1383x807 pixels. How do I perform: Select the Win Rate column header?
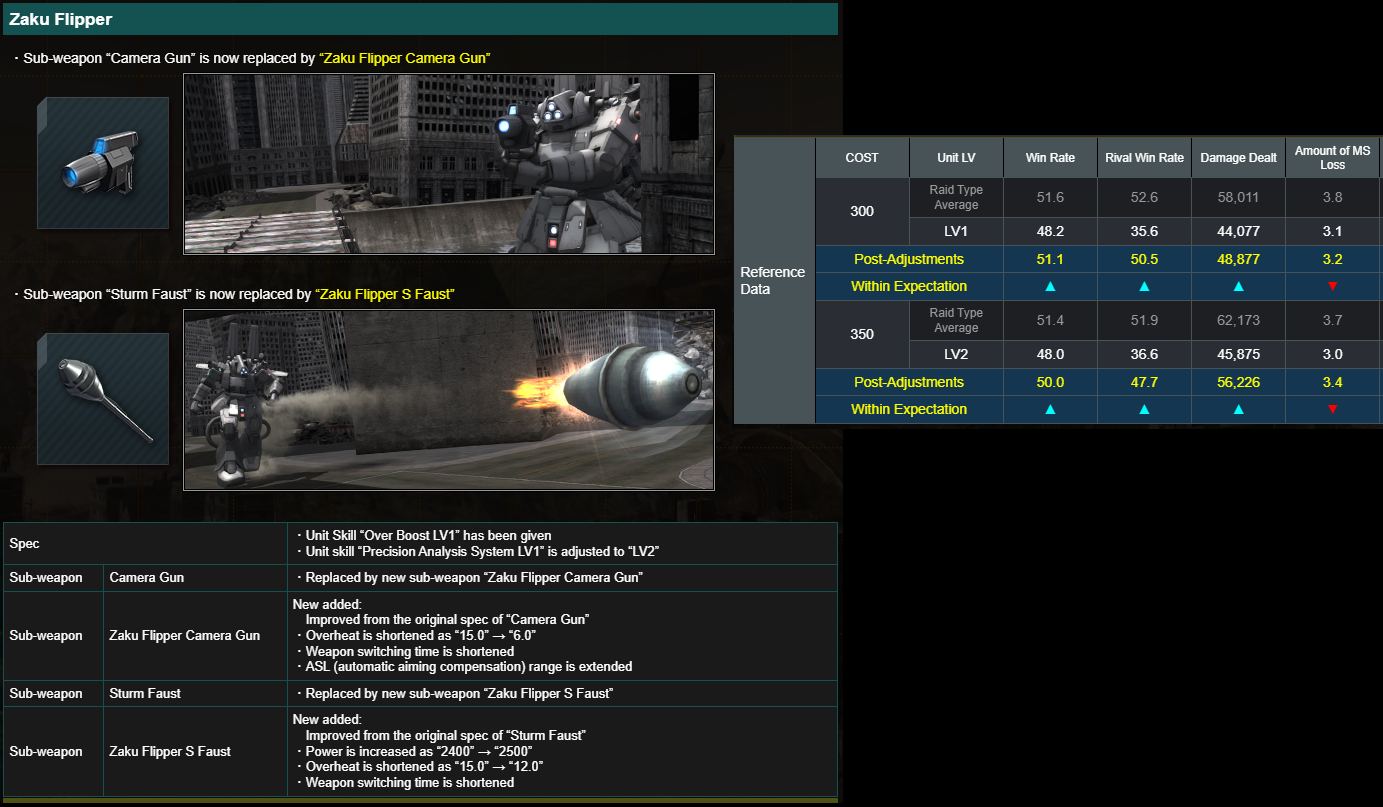1050,158
